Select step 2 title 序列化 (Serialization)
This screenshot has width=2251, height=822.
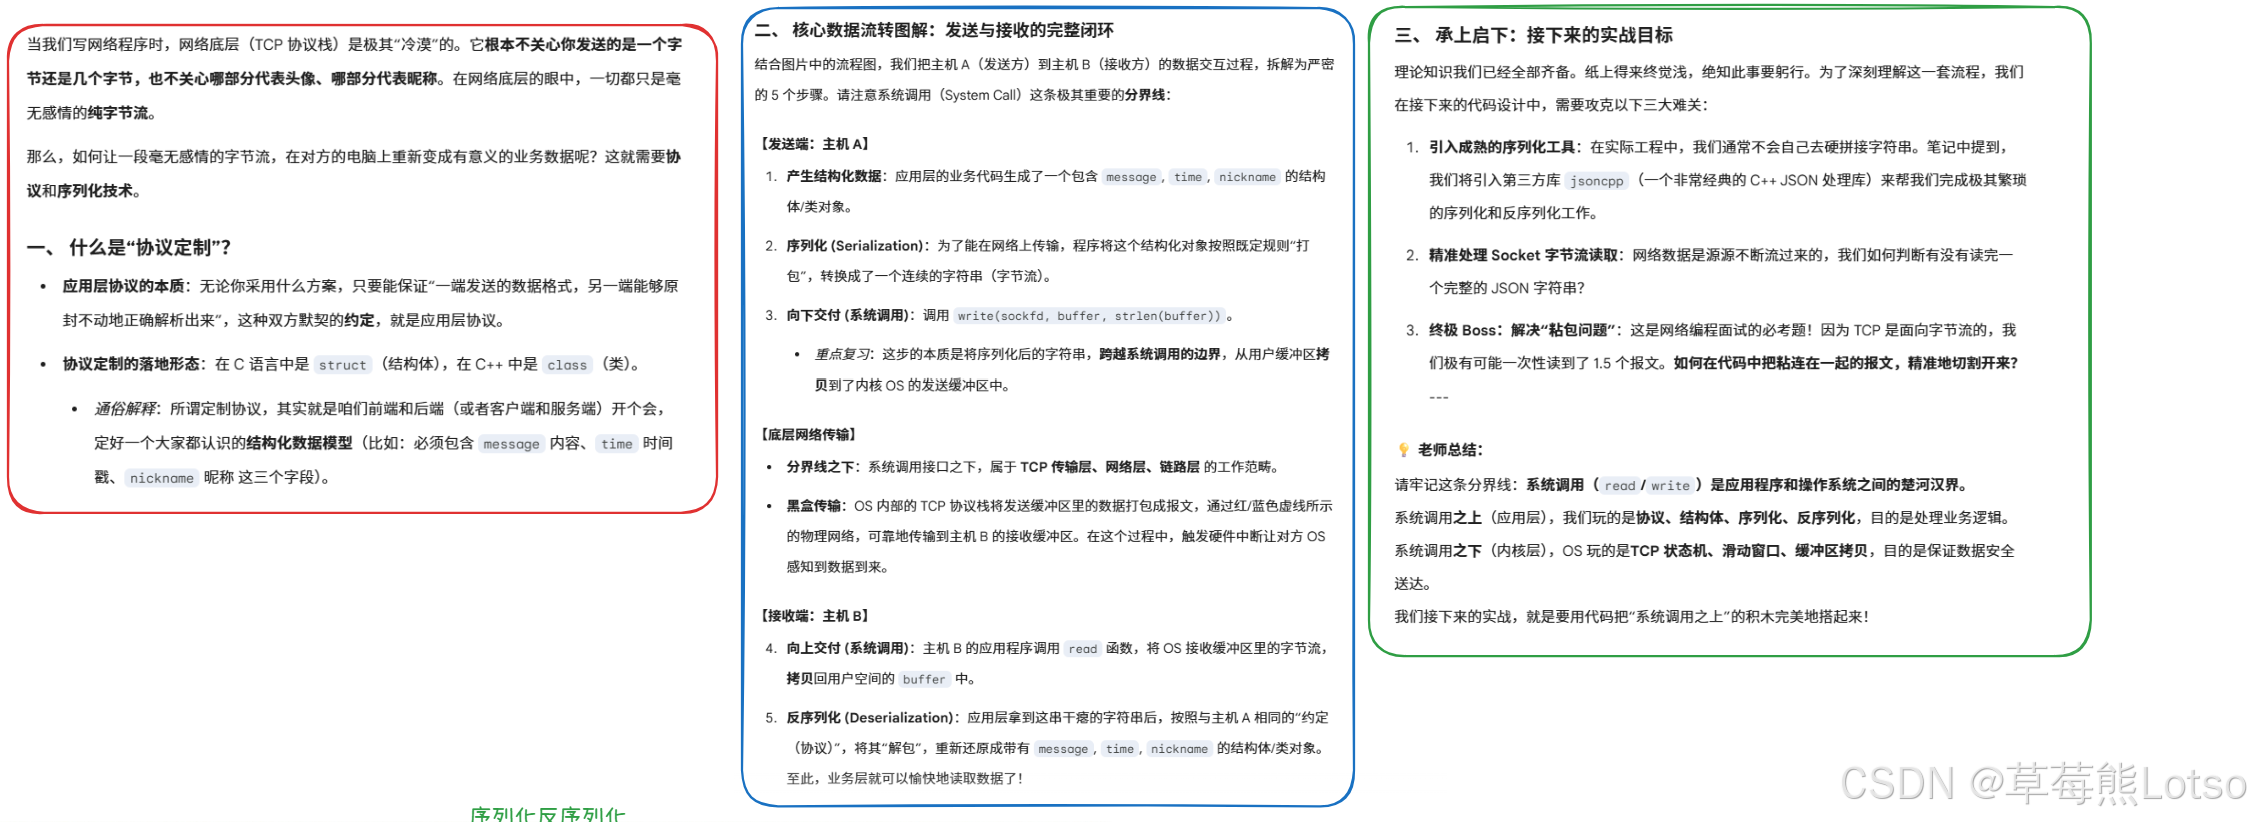pyautogui.click(x=855, y=246)
